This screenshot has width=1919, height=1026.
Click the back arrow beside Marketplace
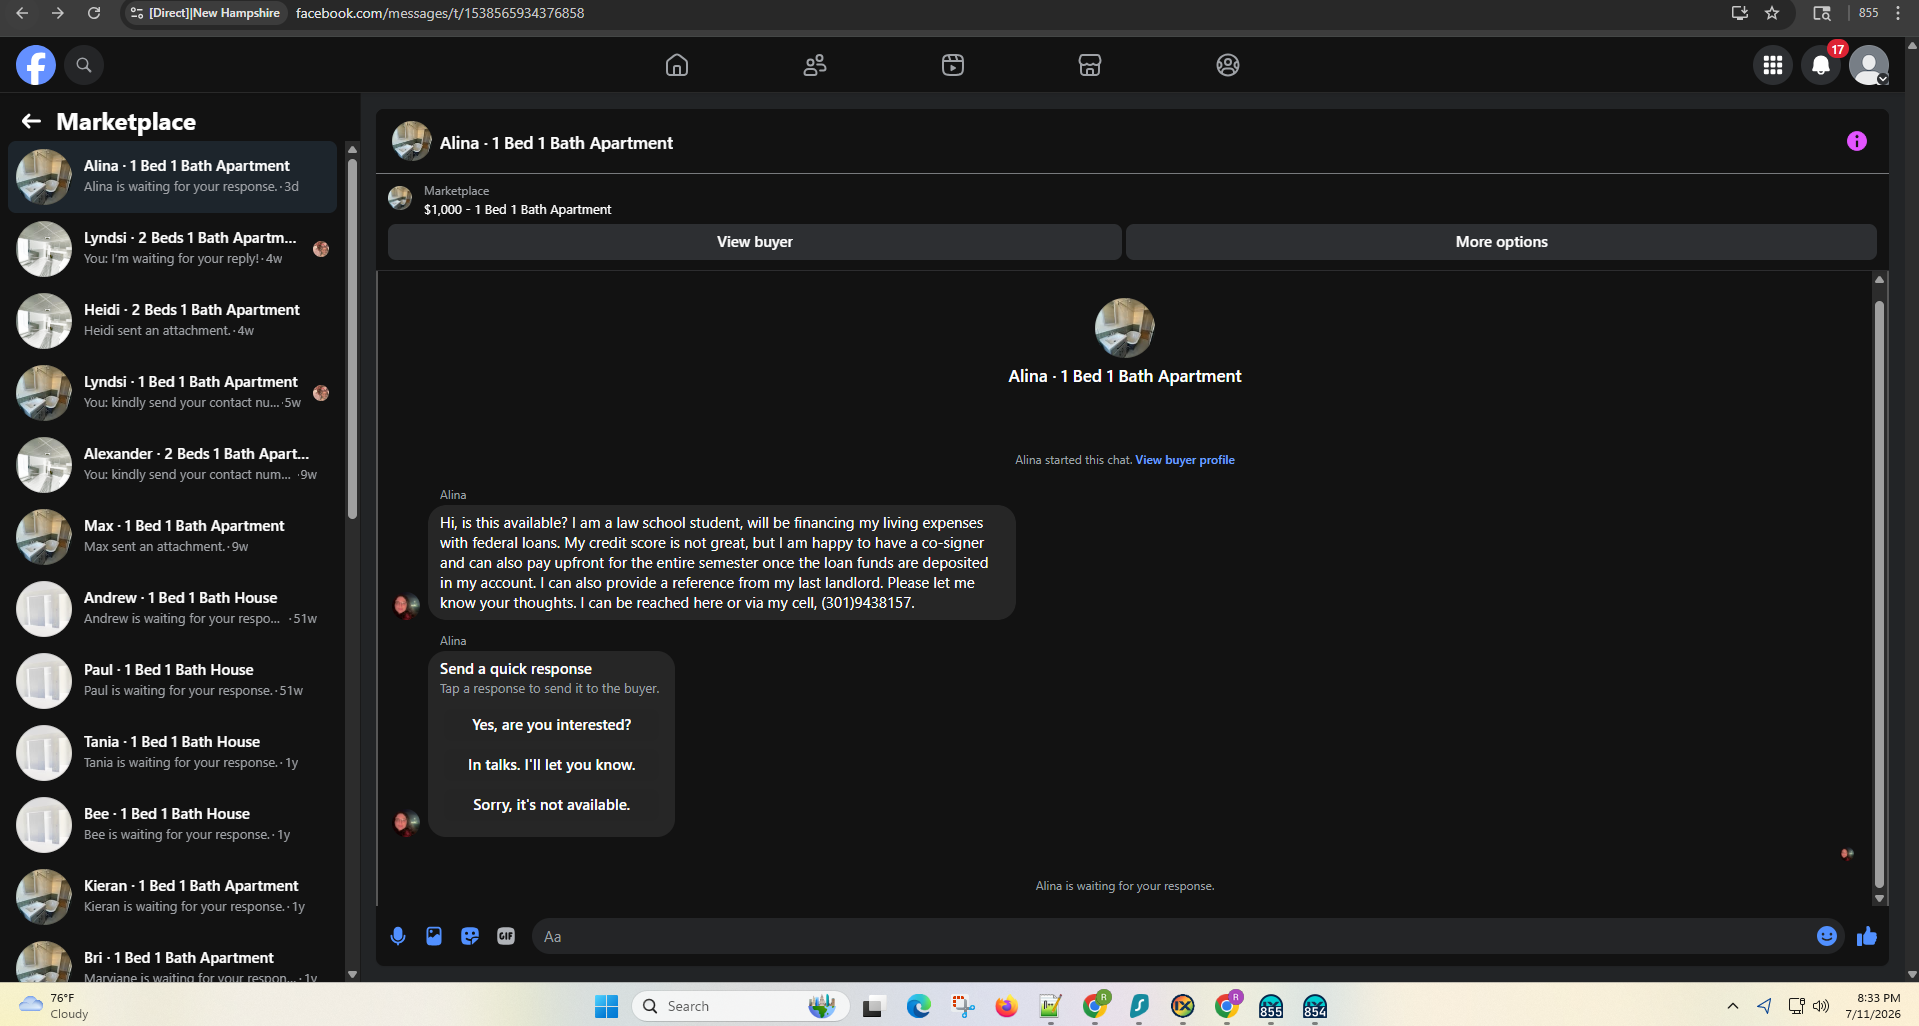click(x=31, y=121)
